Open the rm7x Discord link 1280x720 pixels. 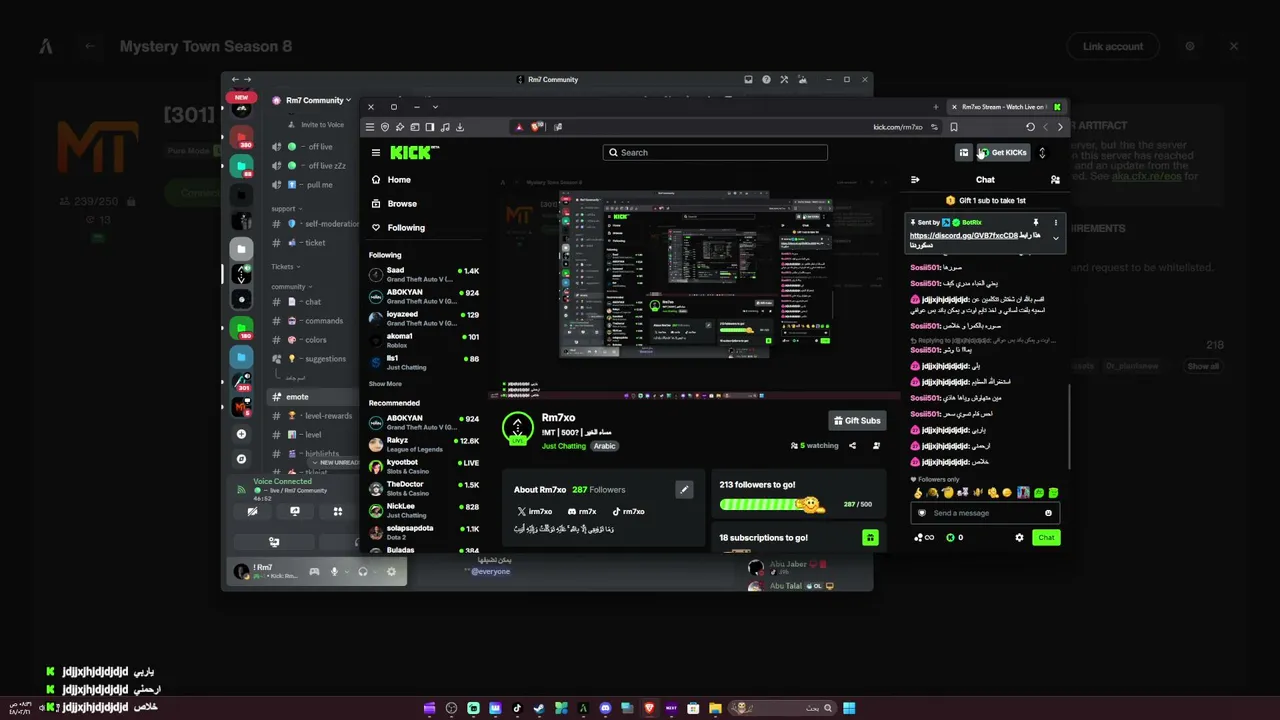[582, 512]
